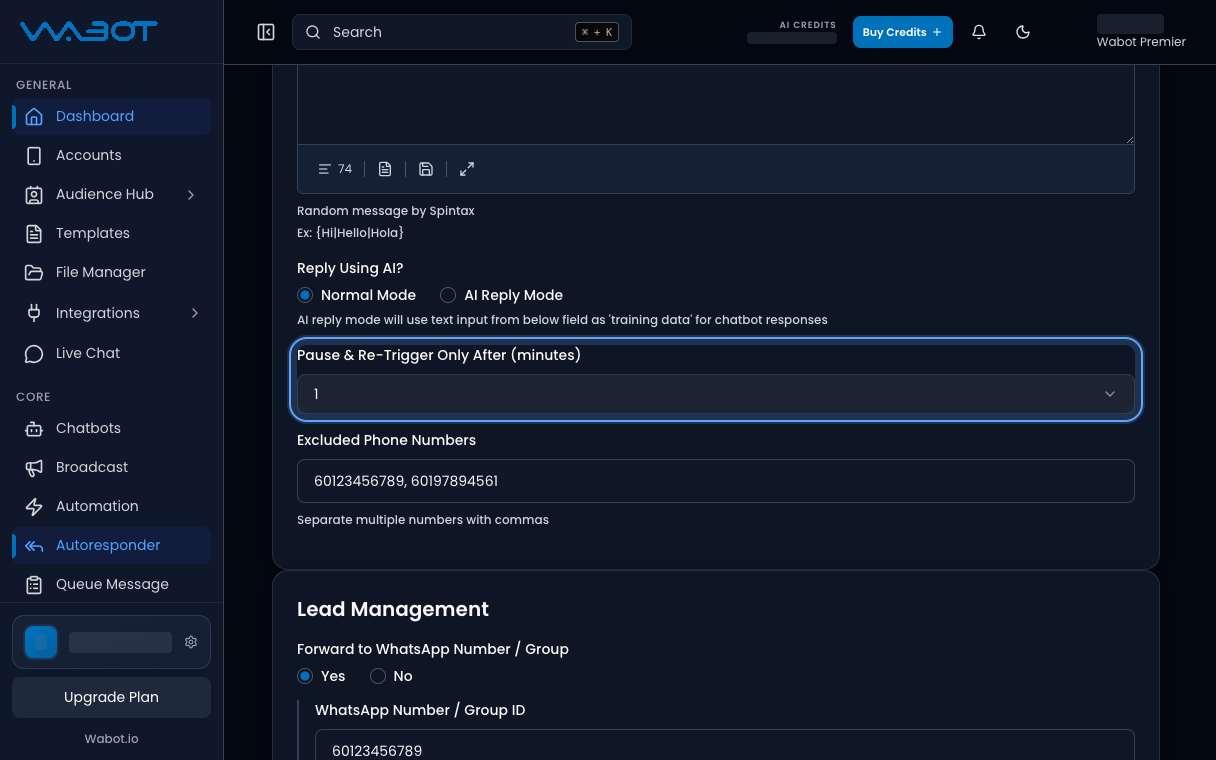
Task: Click the Templates document icon
Action: (x=34, y=233)
